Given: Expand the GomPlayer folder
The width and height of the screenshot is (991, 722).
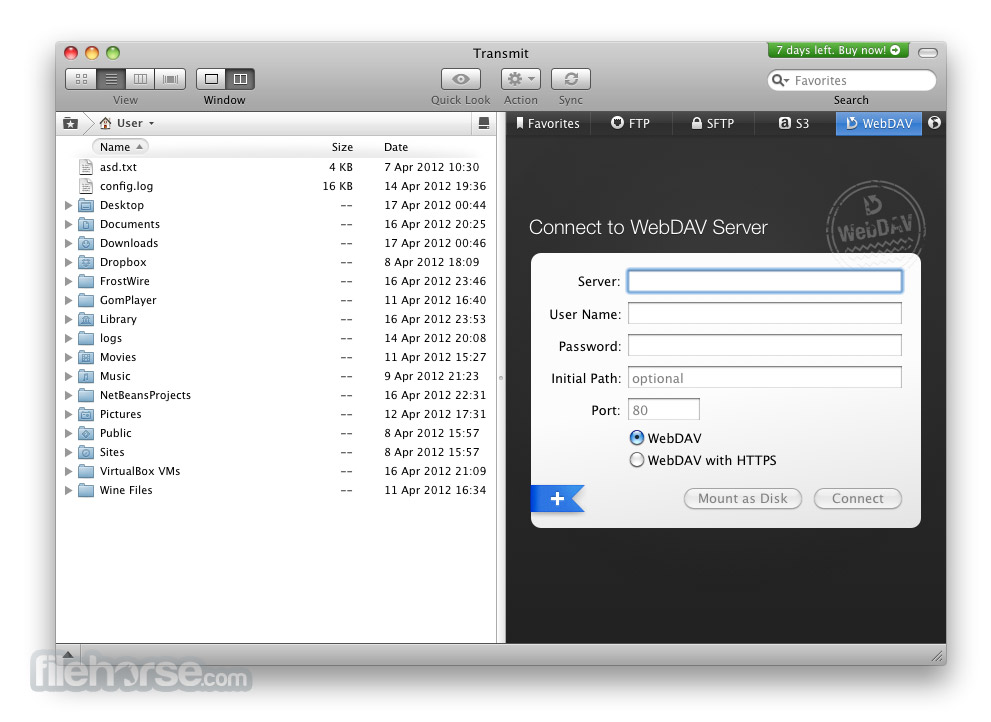Looking at the screenshot, I should click(68, 300).
